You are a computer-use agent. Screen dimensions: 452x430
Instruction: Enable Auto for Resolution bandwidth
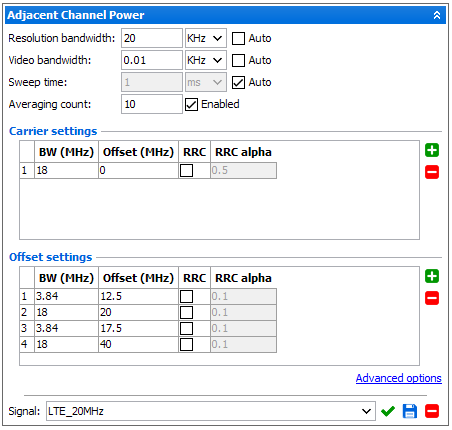[238, 38]
